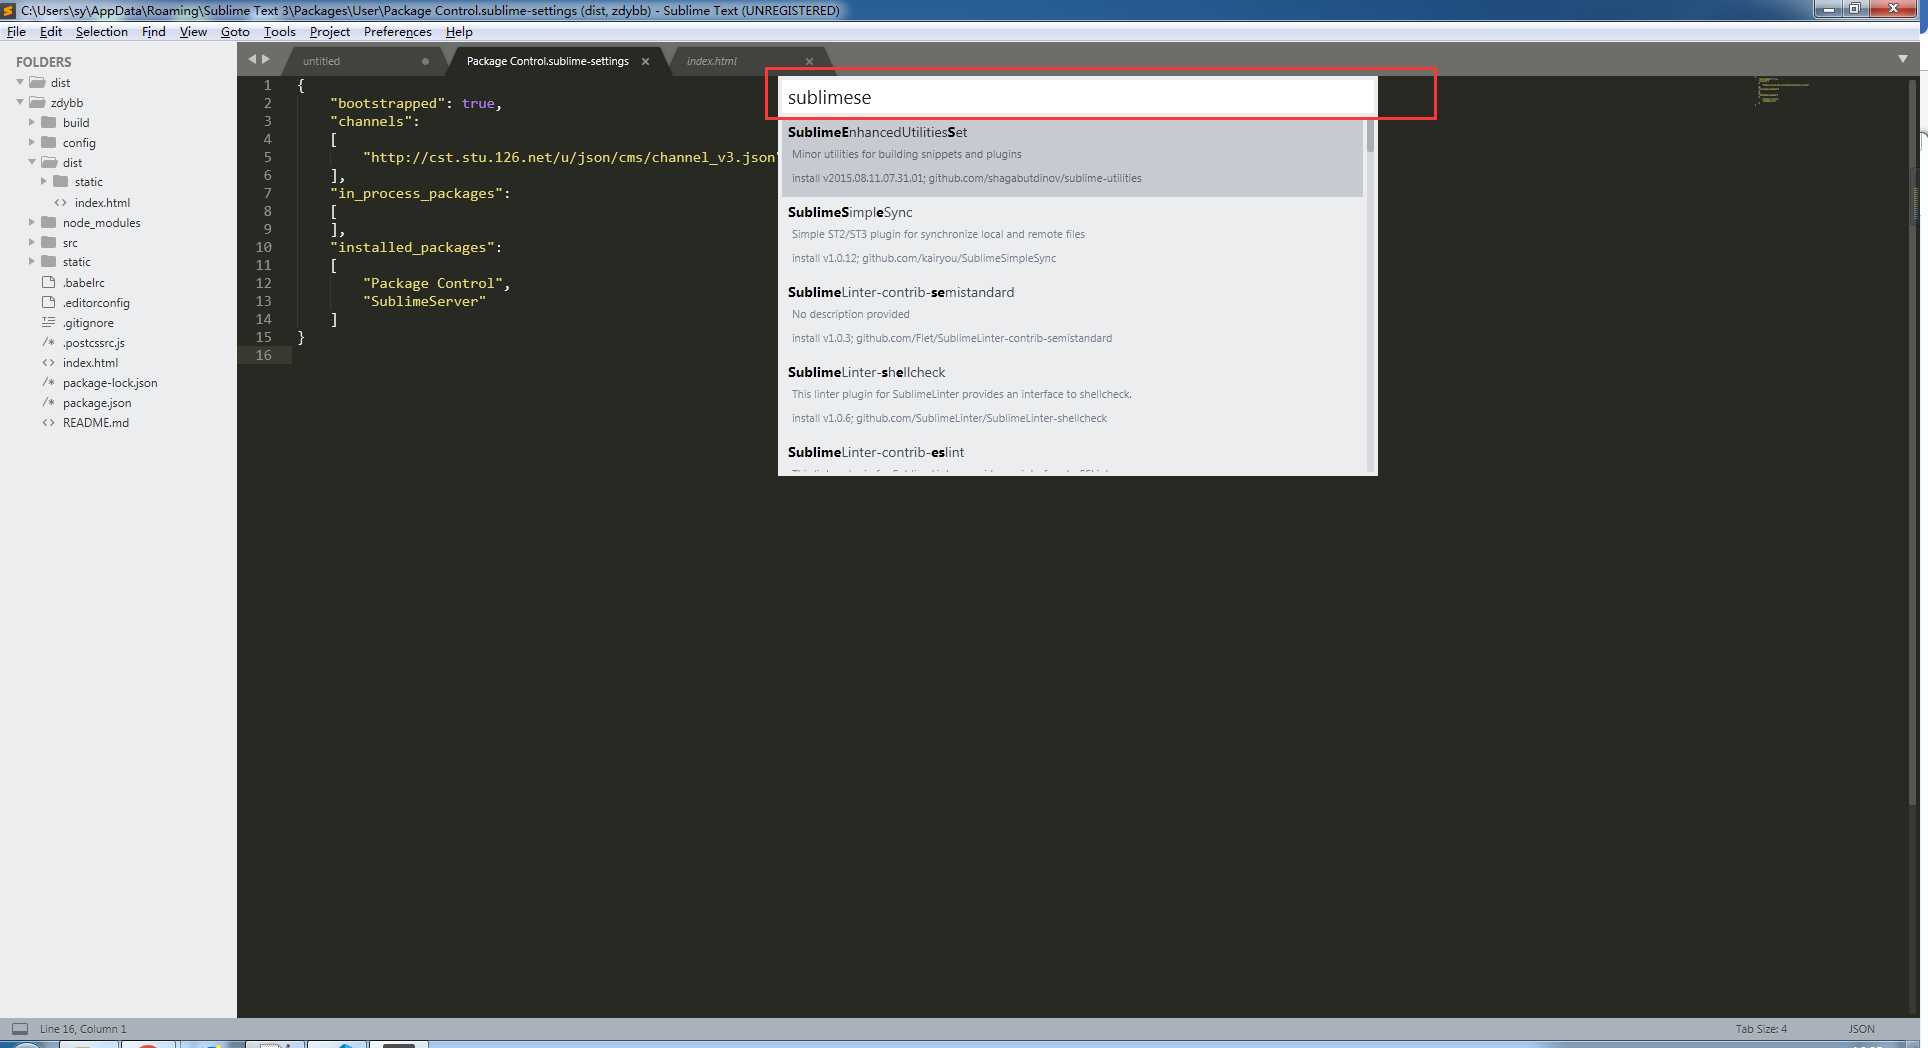1928x1048 pixels.
Task: Open .postcssrc.js file
Action: 94,342
